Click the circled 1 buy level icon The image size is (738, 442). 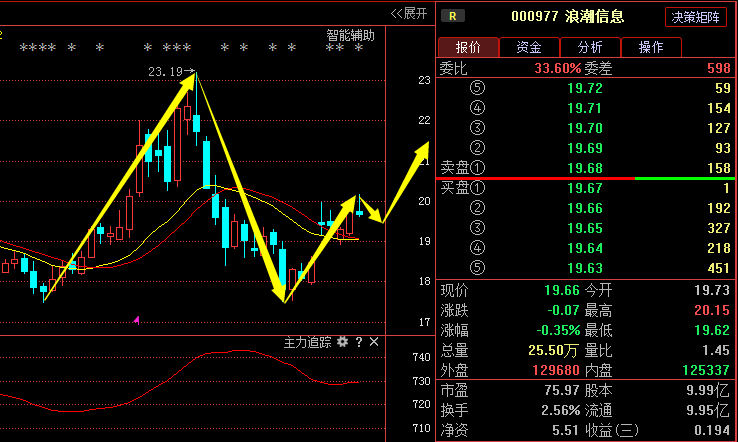[477, 187]
